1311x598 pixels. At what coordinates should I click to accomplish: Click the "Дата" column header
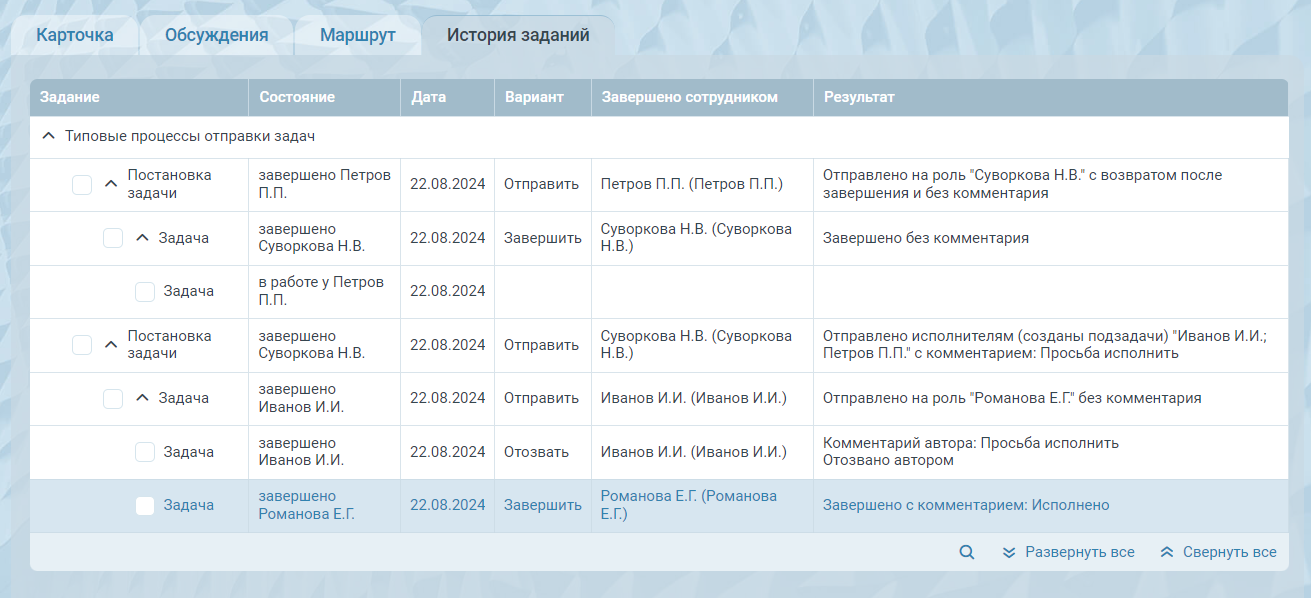point(428,97)
